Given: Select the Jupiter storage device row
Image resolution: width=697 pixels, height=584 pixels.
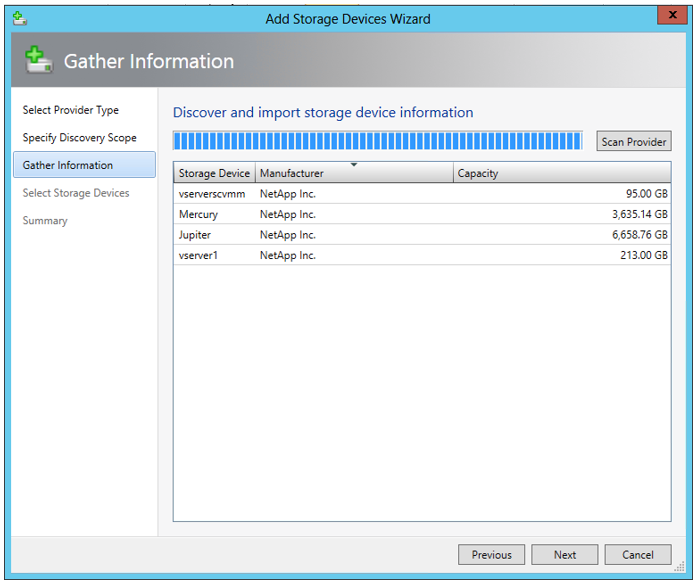Looking at the screenshot, I should click(196, 235).
